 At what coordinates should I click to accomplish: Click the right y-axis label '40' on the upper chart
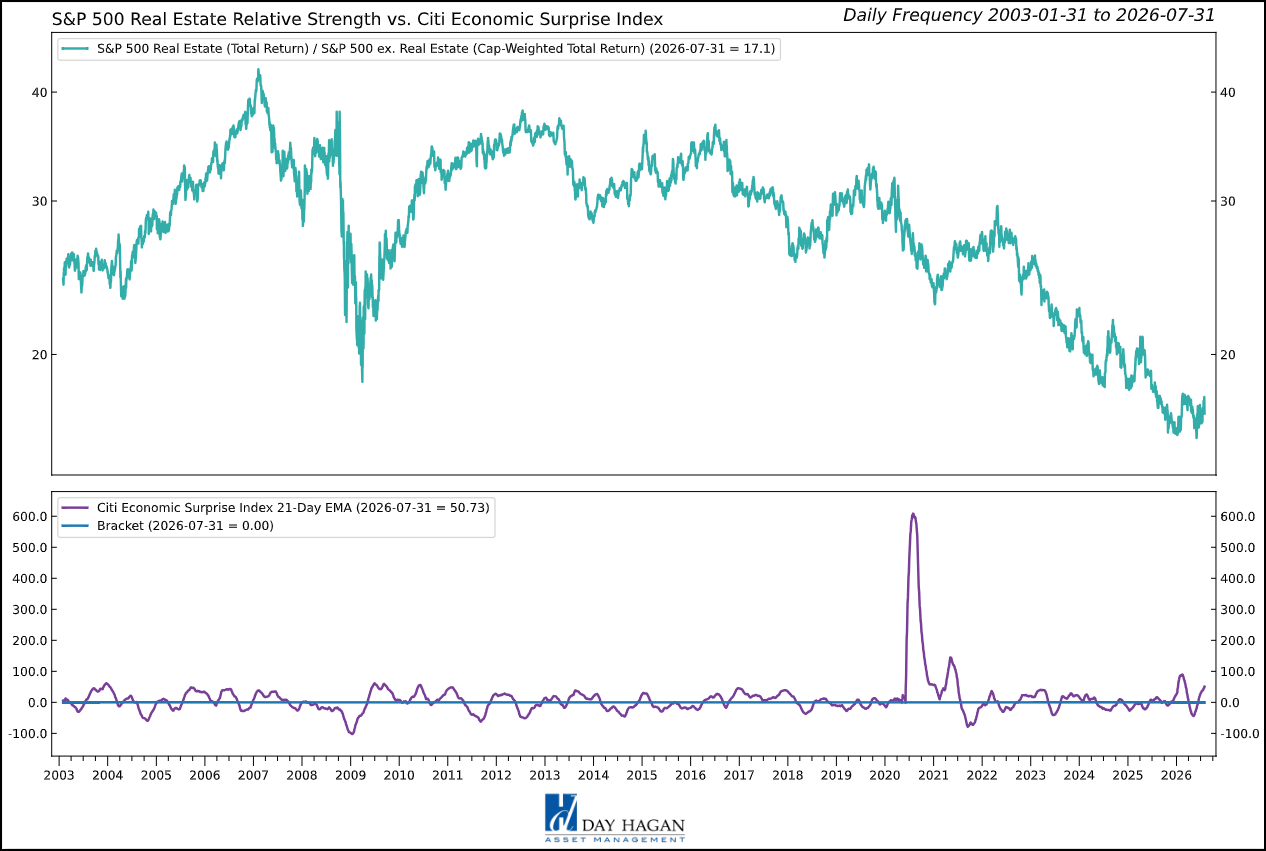click(x=1229, y=92)
